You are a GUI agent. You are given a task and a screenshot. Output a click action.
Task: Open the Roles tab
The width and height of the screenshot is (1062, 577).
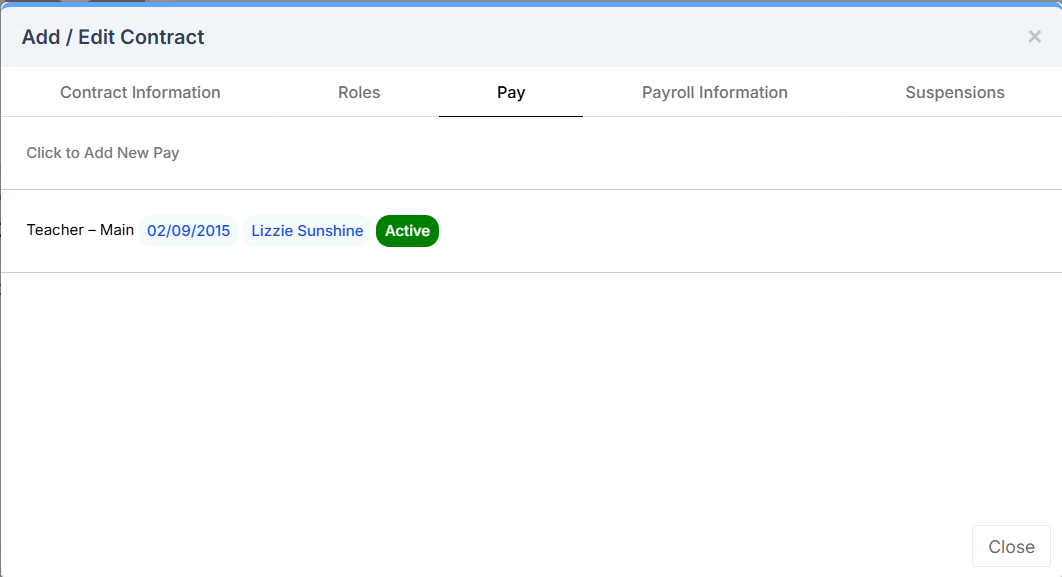[x=359, y=92]
